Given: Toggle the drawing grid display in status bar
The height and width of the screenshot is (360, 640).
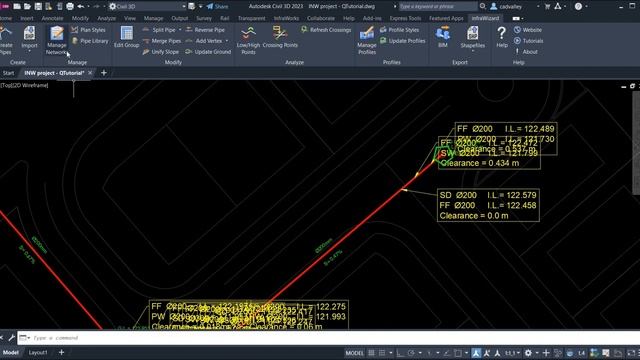Looking at the screenshot, I should [371, 353].
